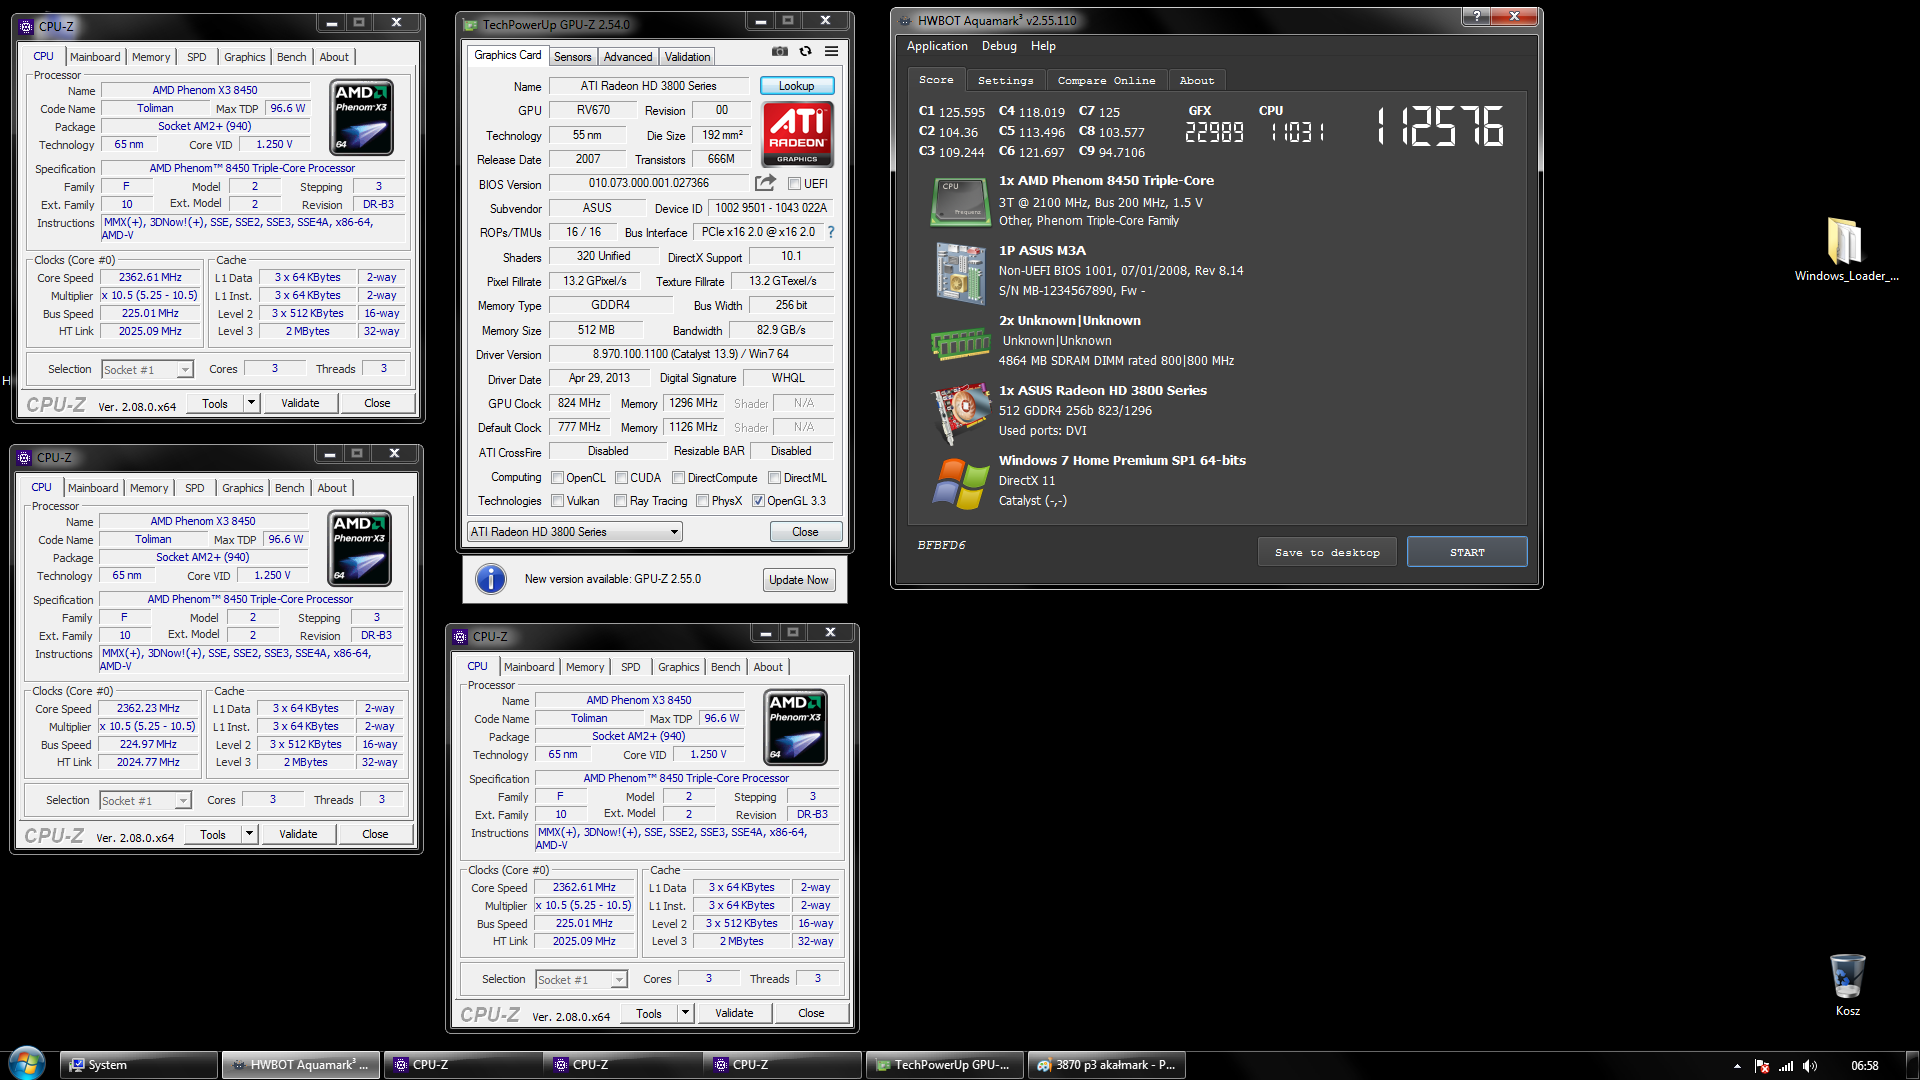This screenshot has width=1920, height=1080.
Task: Toggle the Vulkan checkbox
Action: pyautogui.click(x=558, y=501)
